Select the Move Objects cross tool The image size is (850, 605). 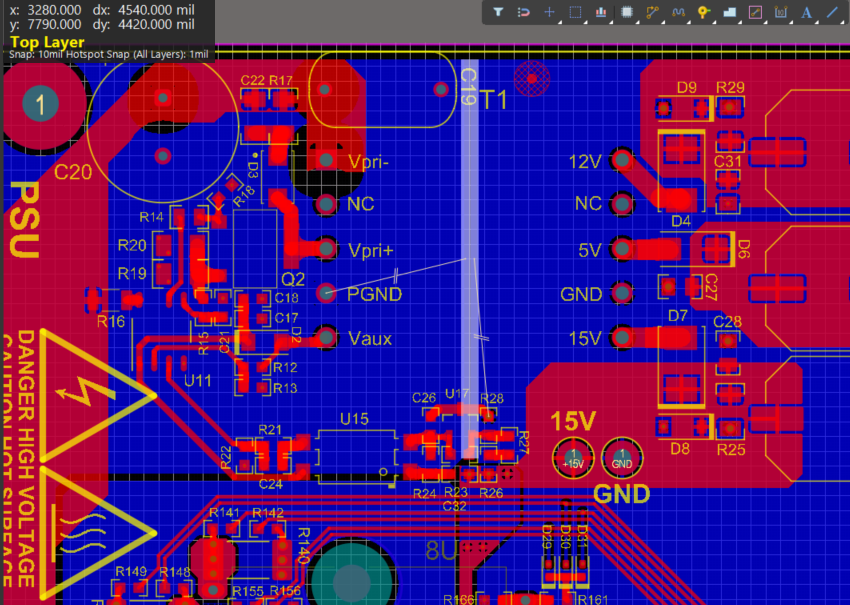coord(549,12)
